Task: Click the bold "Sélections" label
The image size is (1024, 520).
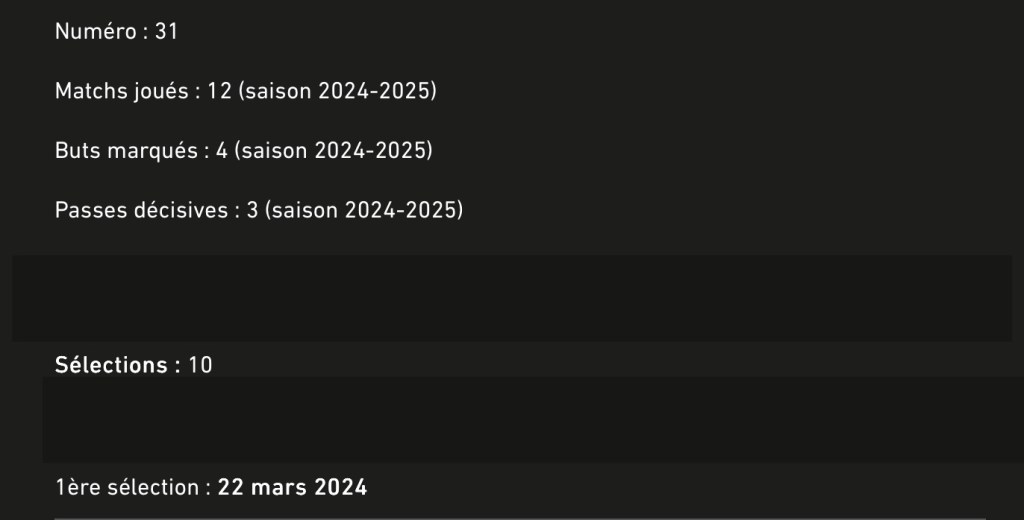Action: (x=111, y=365)
